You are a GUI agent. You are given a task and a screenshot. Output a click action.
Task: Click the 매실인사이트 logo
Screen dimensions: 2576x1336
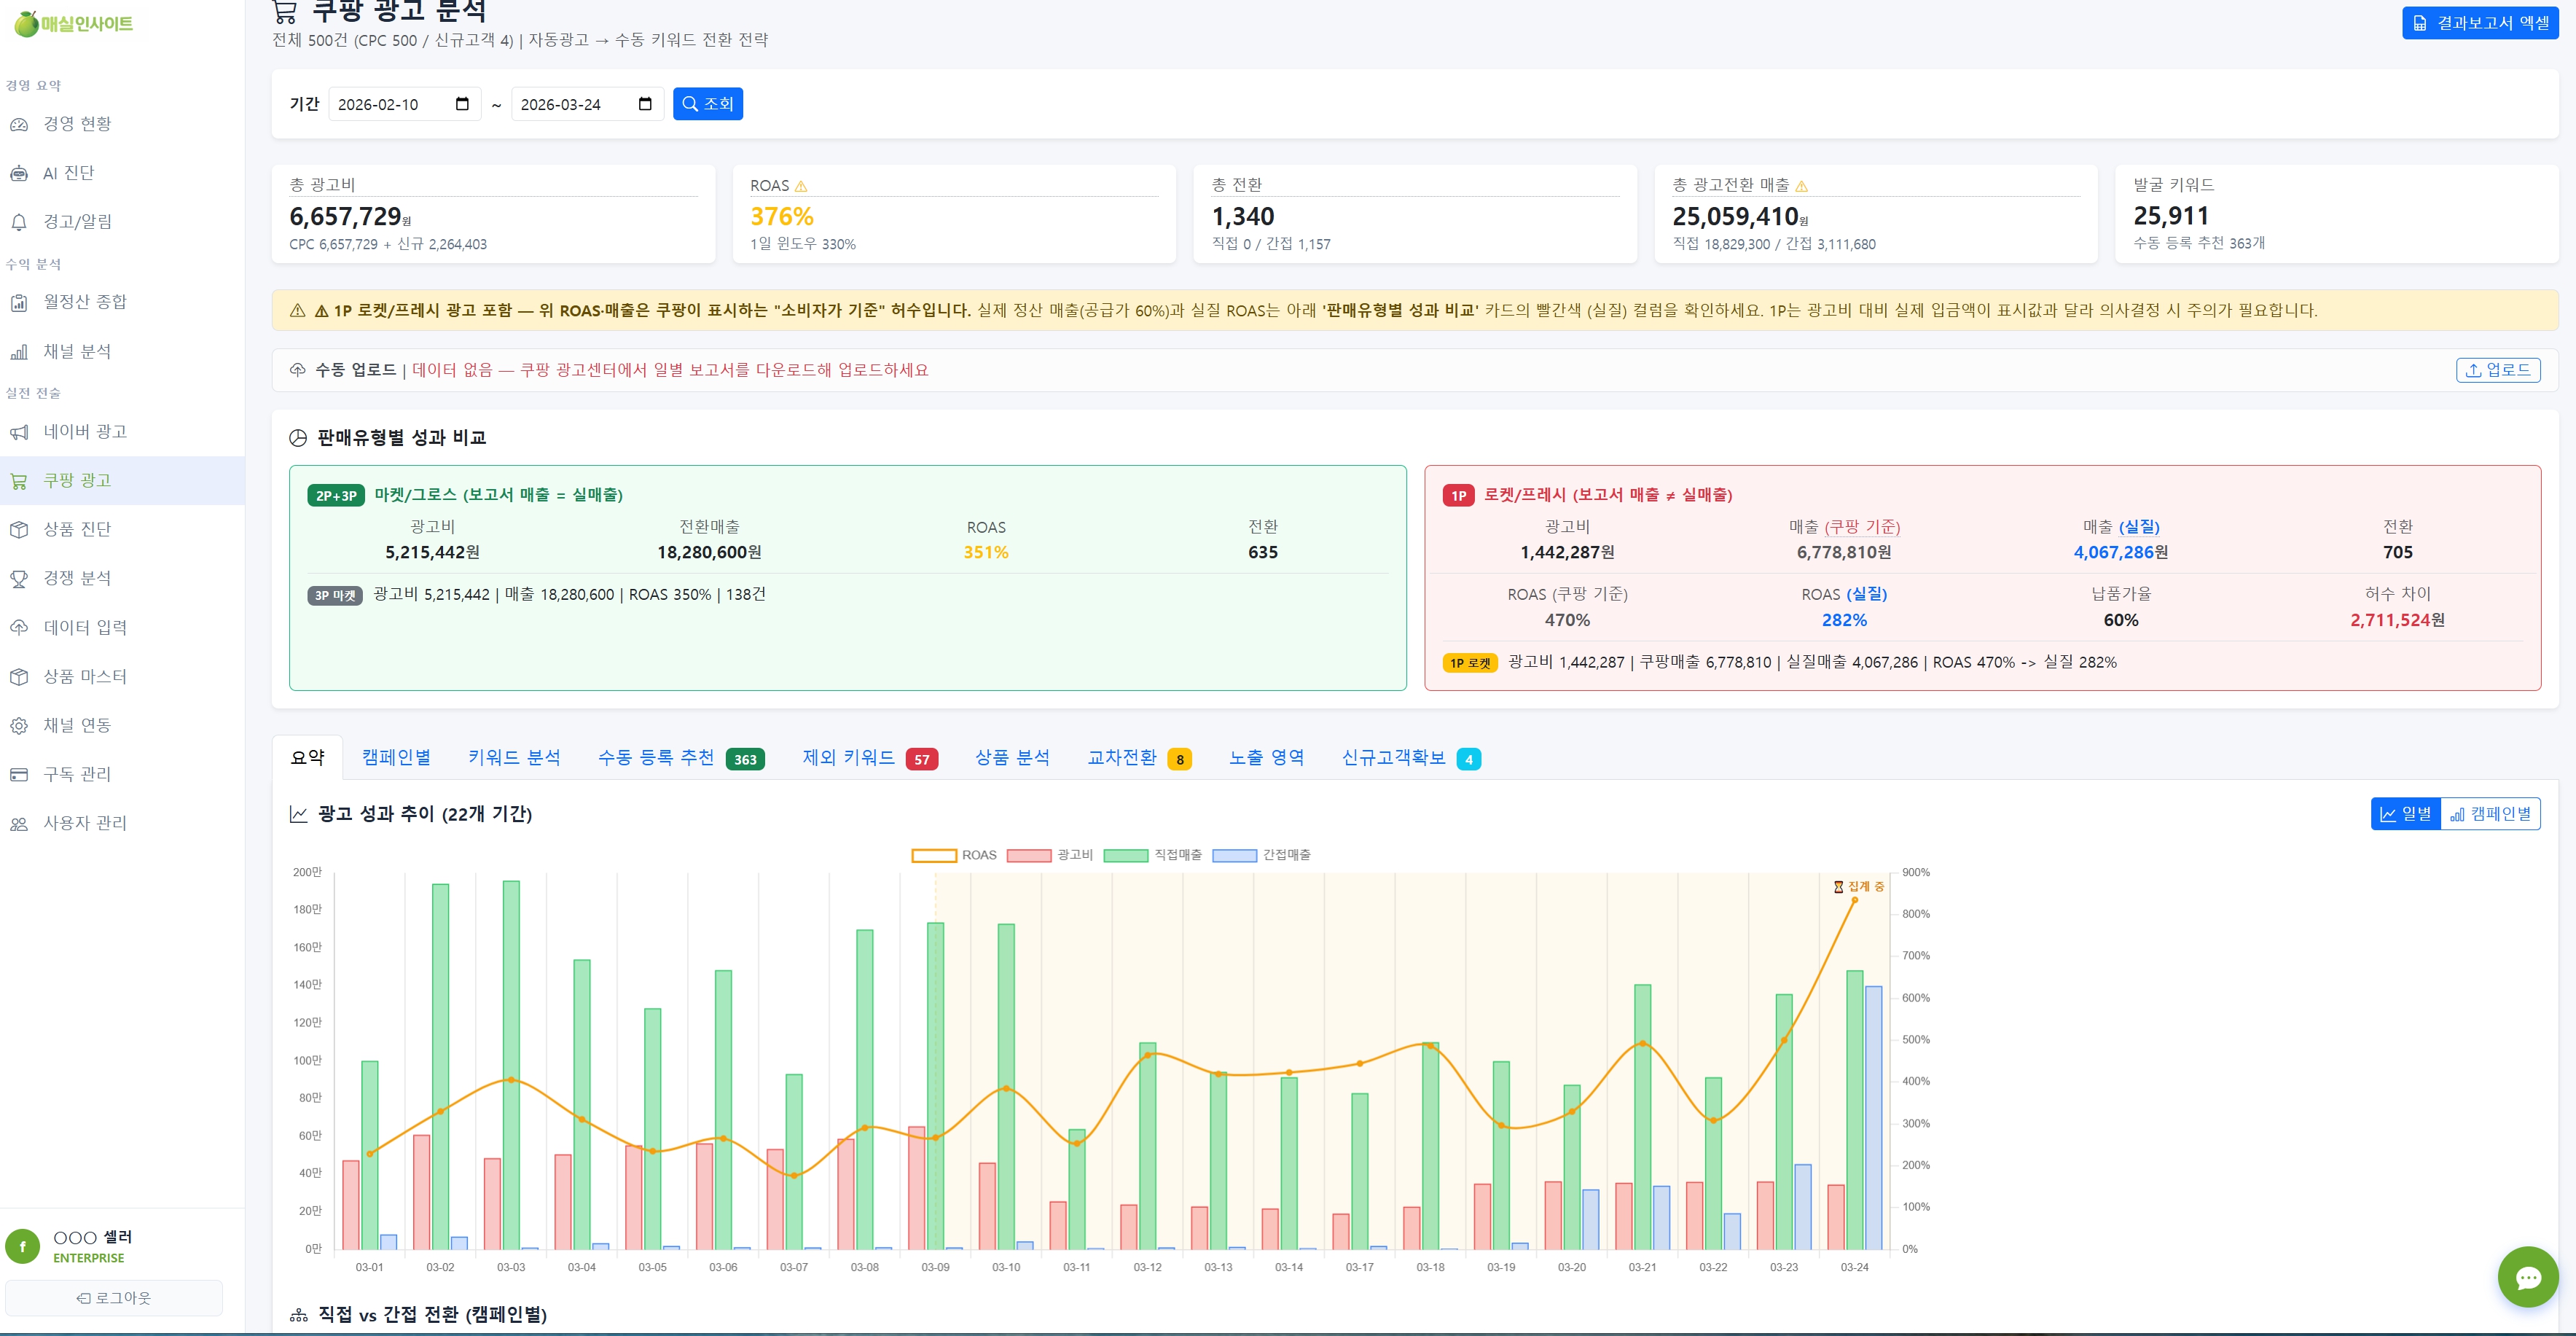pos(74,23)
